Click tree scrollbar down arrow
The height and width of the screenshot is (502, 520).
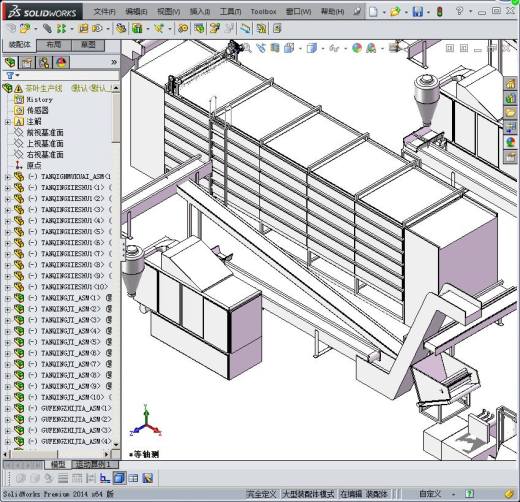point(116,444)
